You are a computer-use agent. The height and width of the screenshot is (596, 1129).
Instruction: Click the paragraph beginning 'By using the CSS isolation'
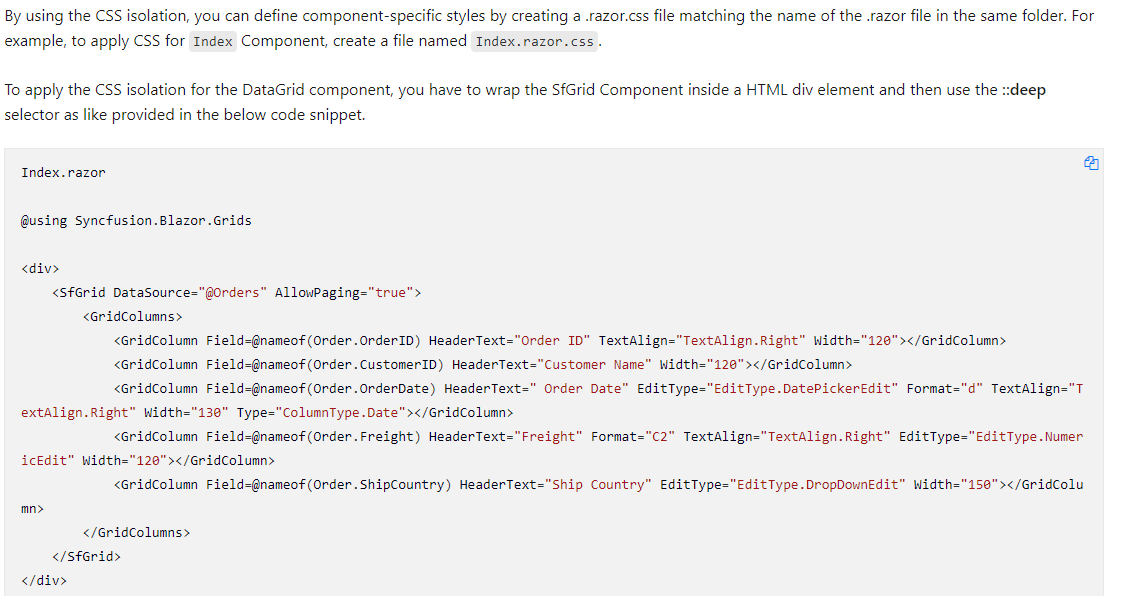click(x=549, y=28)
